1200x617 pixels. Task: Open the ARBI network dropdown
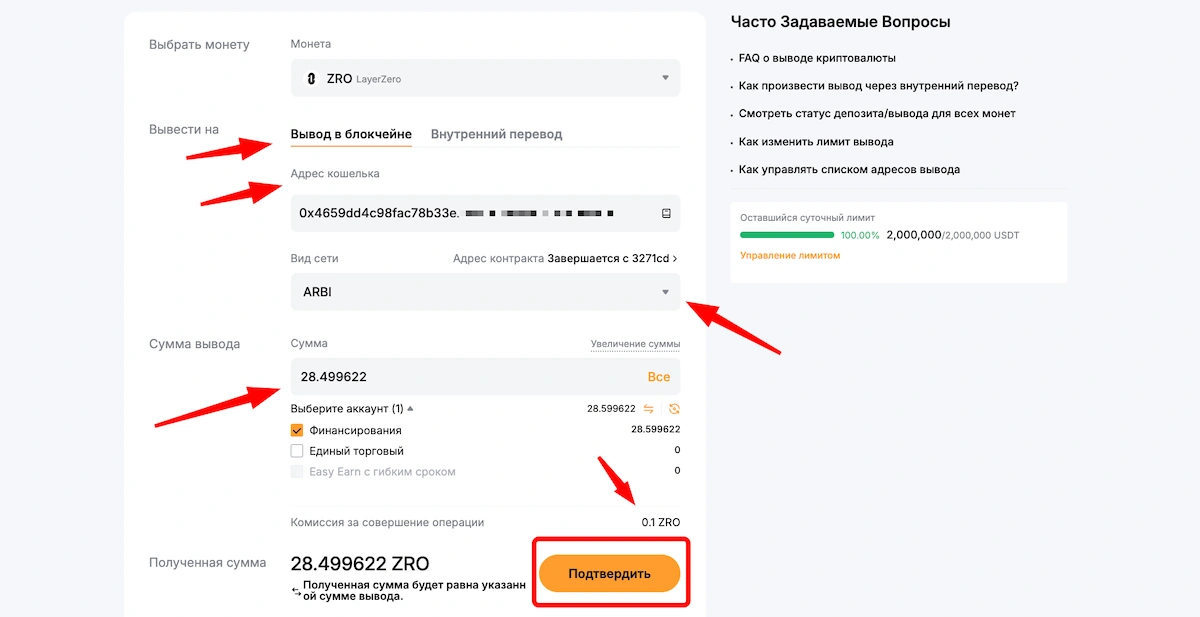(x=665, y=291)
